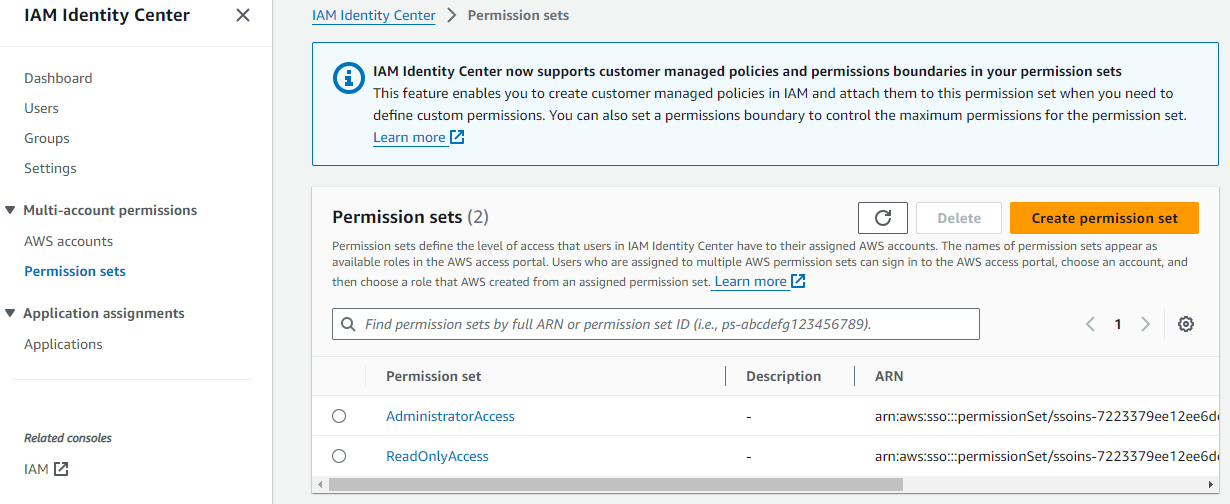The width and height of the screenshot is (1230, 504).
Task: Click the horizontal scrollbar under the table
Action: (615, 485)
